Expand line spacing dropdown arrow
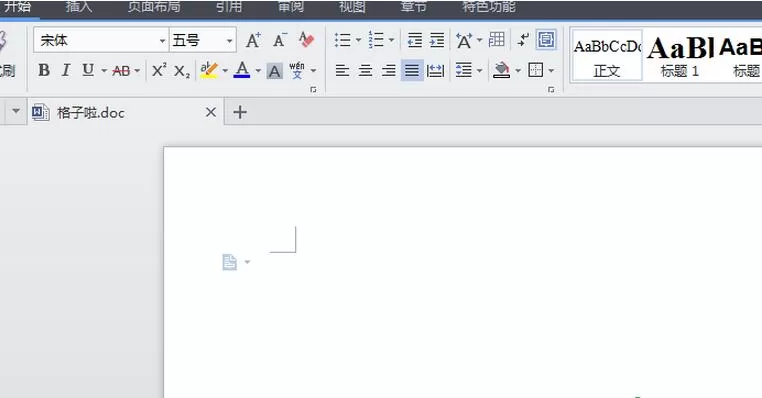 coord(480,71)
